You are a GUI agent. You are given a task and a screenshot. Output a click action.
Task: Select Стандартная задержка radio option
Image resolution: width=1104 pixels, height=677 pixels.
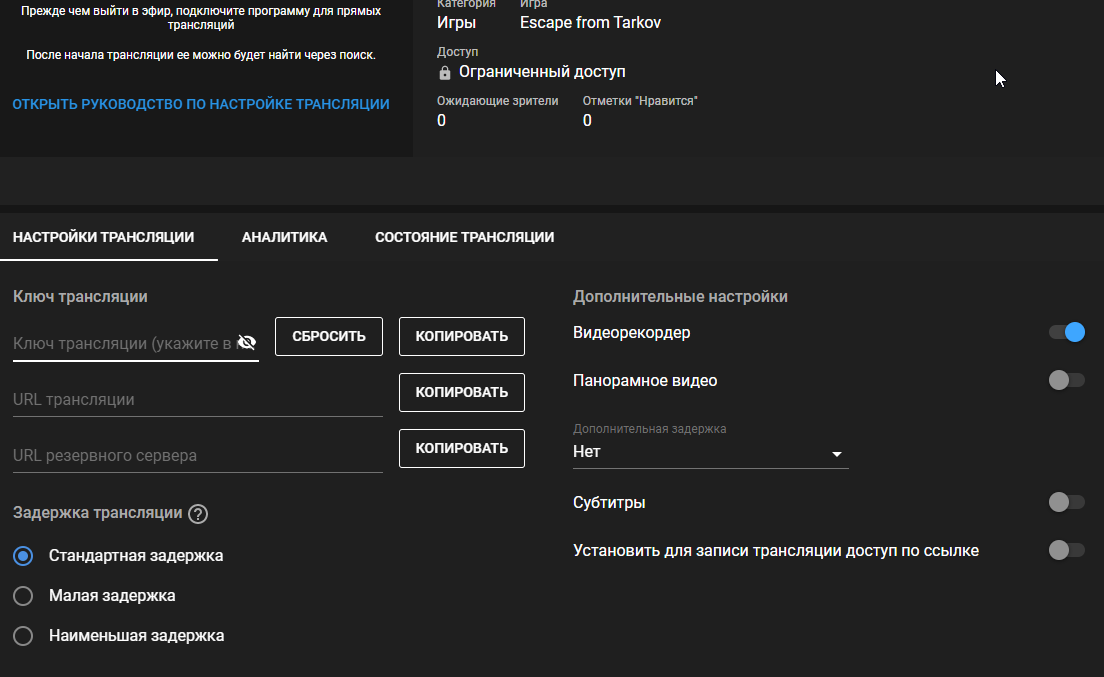pyautogui.click(x=23, y=556)
